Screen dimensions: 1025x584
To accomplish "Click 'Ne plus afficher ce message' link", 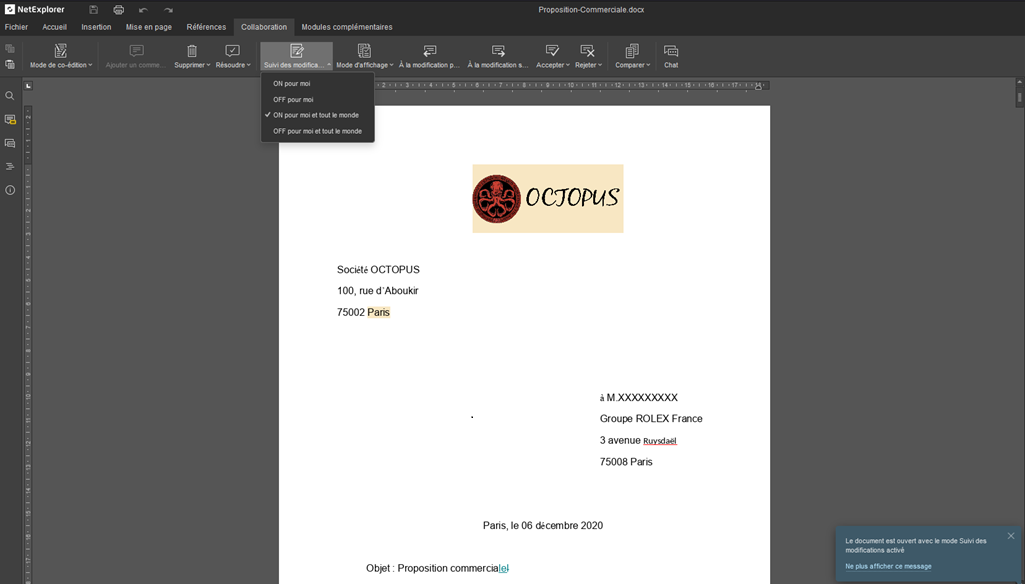I will coord(888,566).
